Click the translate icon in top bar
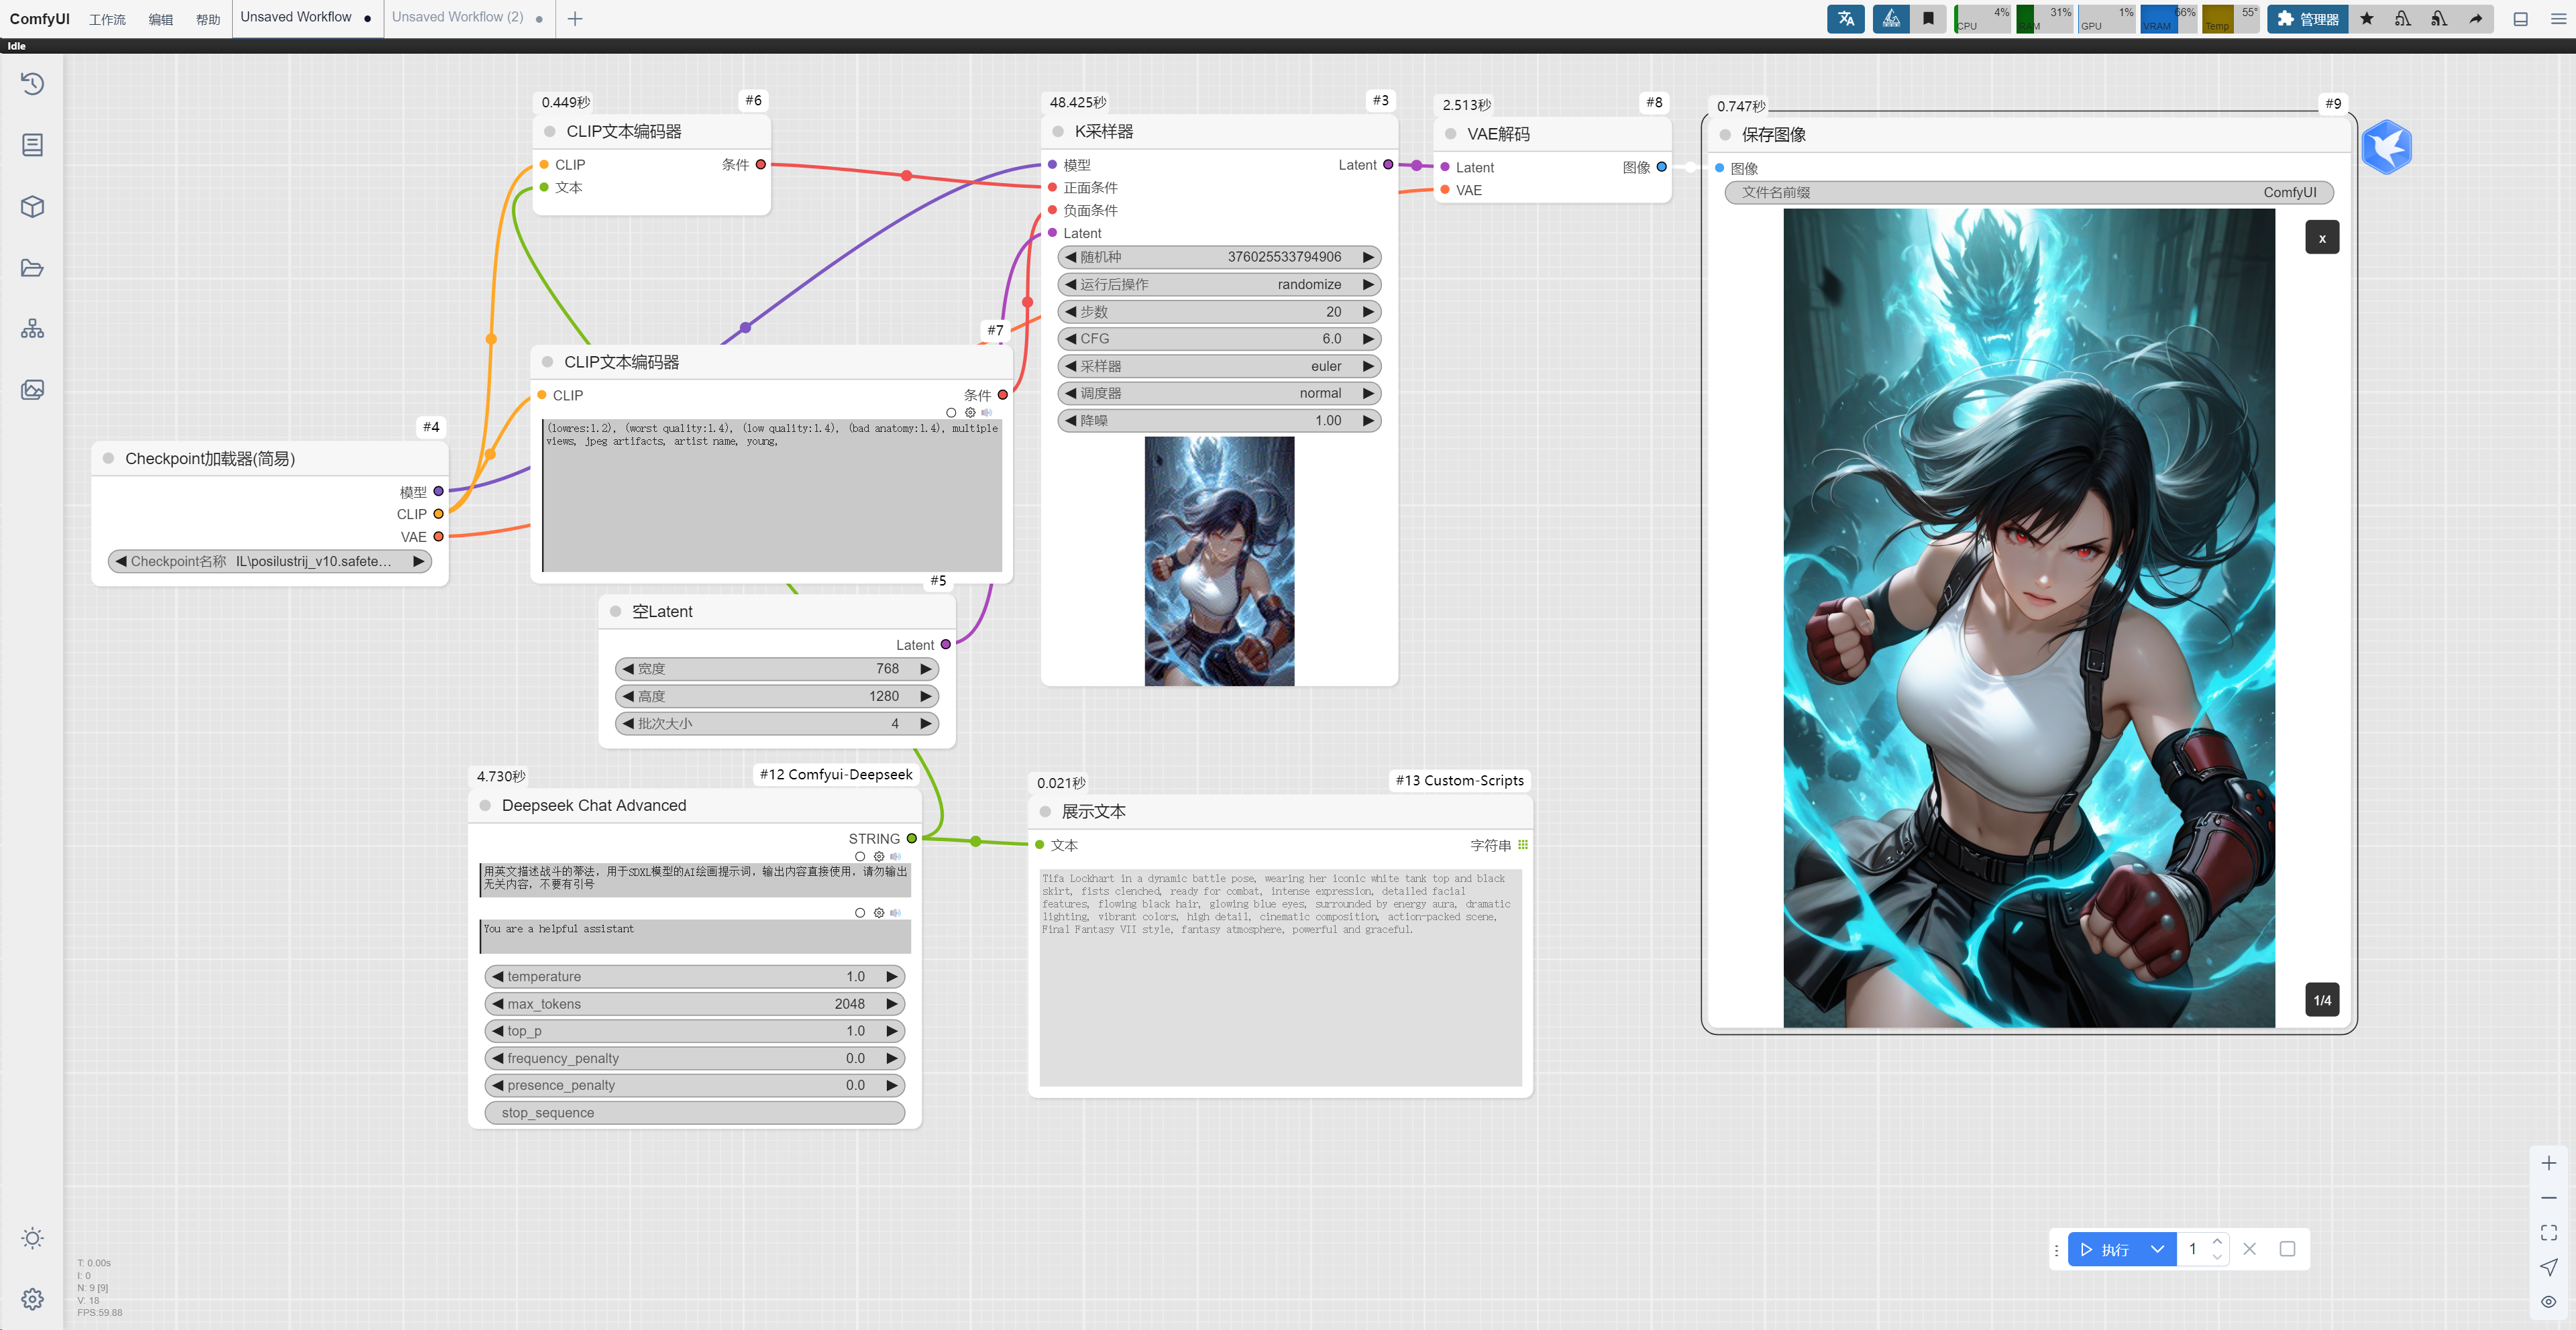 pos(1845,18)
